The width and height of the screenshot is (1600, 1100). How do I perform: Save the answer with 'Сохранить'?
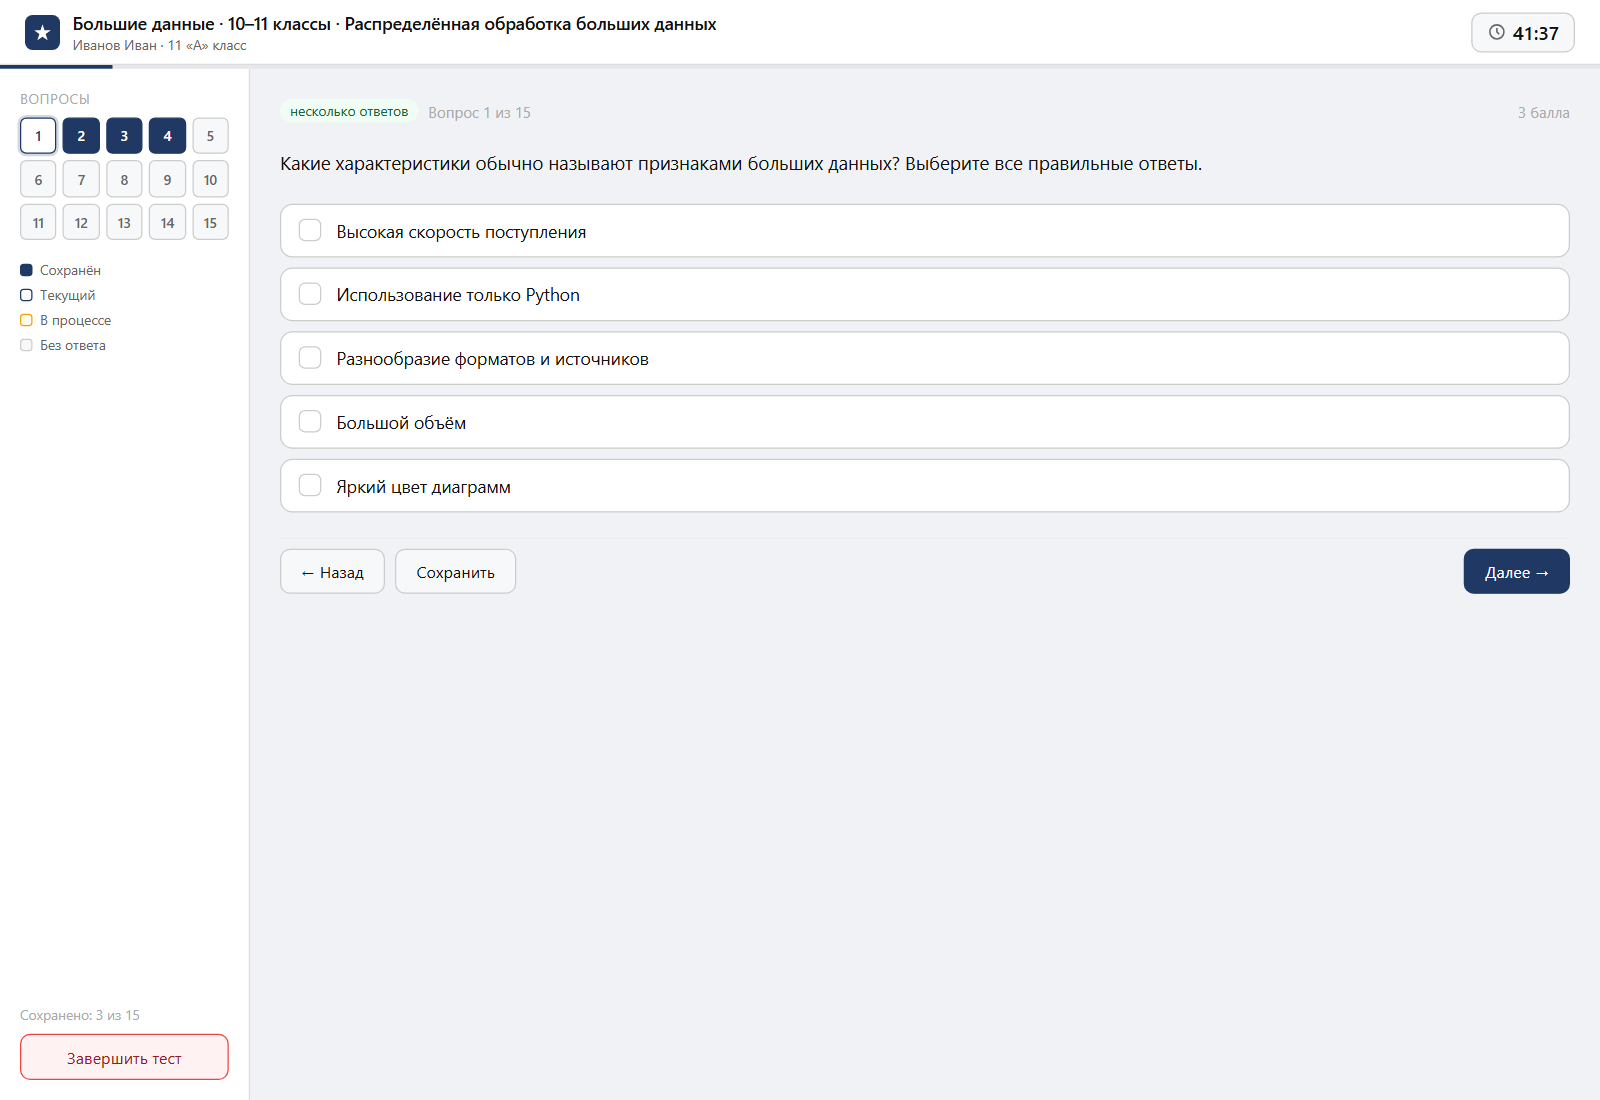(x=455, y=572)
